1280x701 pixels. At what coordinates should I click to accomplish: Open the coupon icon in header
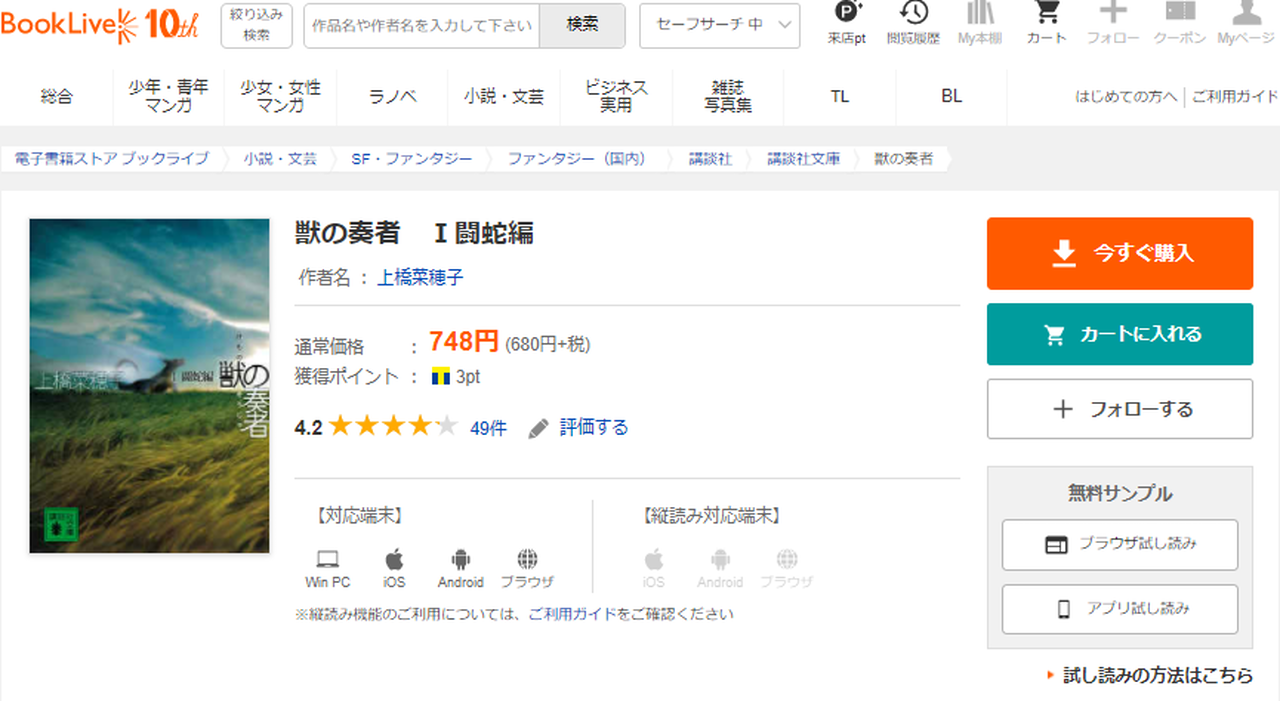[1180, 14]
